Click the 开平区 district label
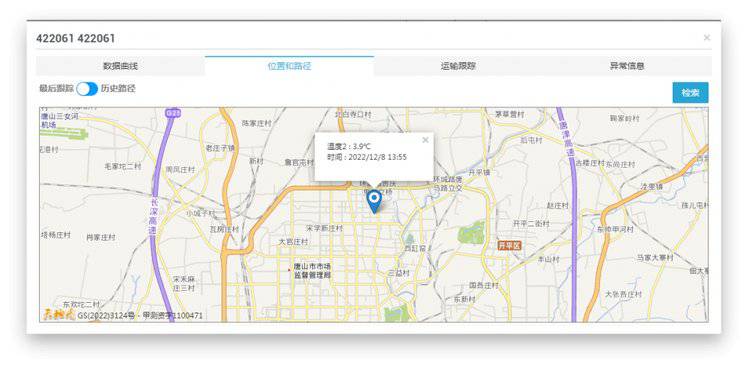This screenshot has width=749, height=368. [x=510, y=245]
